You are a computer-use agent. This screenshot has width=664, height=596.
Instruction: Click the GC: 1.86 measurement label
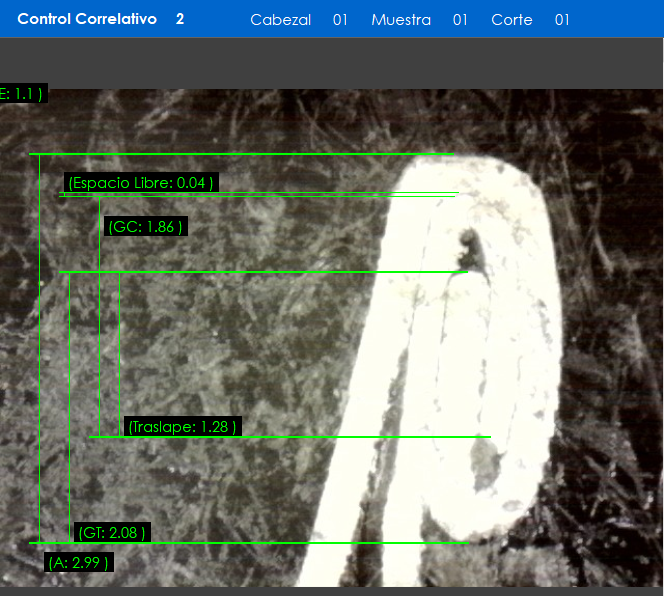click(x=146, y=227)
